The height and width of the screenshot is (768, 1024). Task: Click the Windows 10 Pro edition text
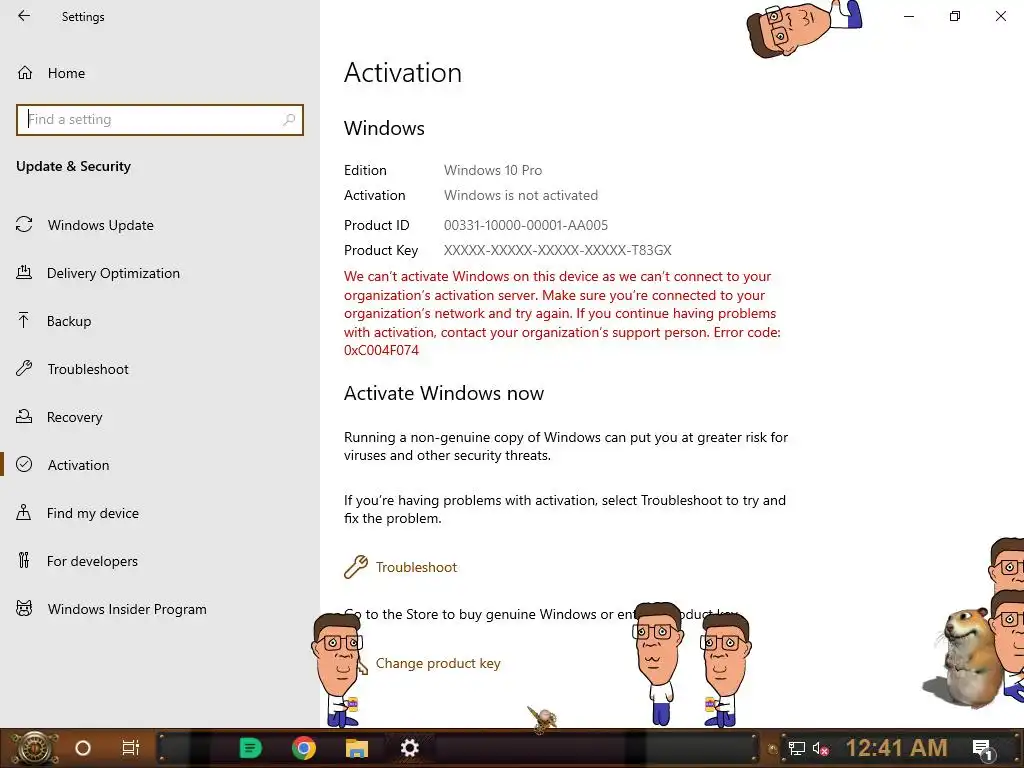click(493, 170)
